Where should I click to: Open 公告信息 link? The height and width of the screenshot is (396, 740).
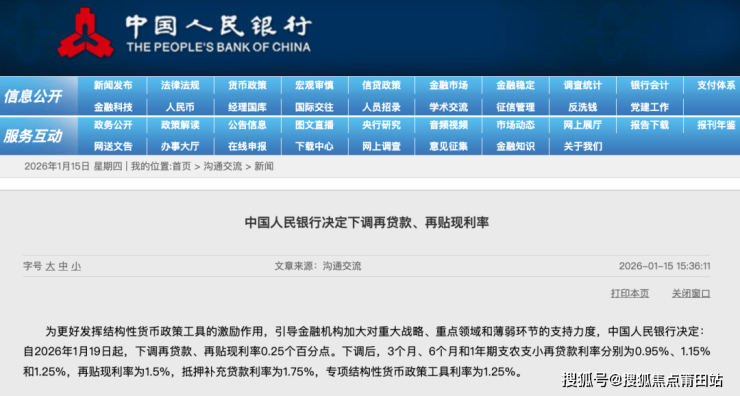click(247, 125)
